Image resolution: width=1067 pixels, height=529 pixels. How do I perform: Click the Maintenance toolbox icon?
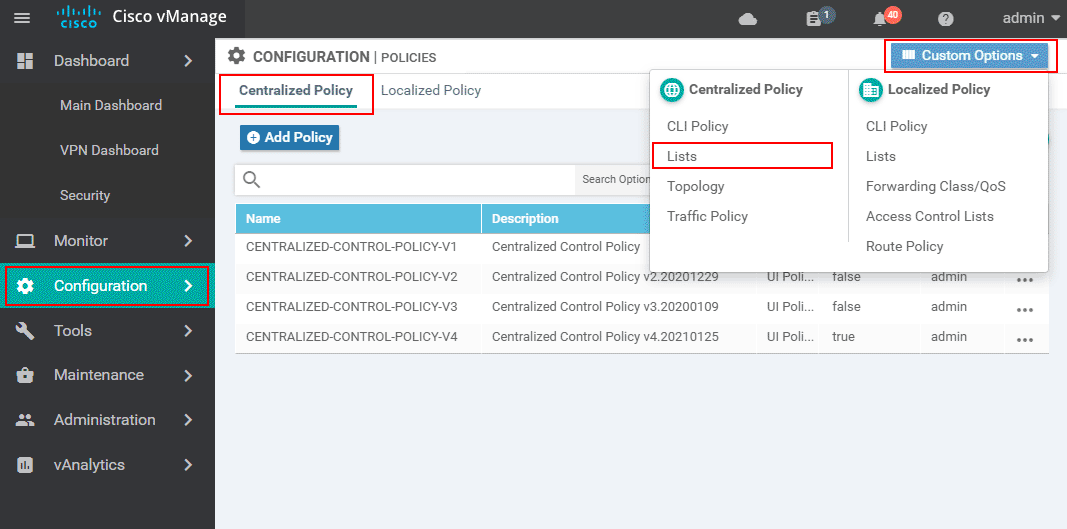tap(26, 375)
